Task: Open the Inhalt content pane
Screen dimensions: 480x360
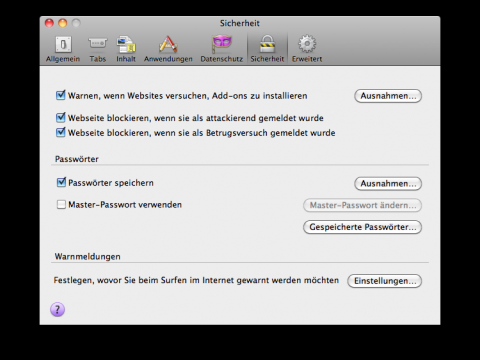Action: click(126, 49)
